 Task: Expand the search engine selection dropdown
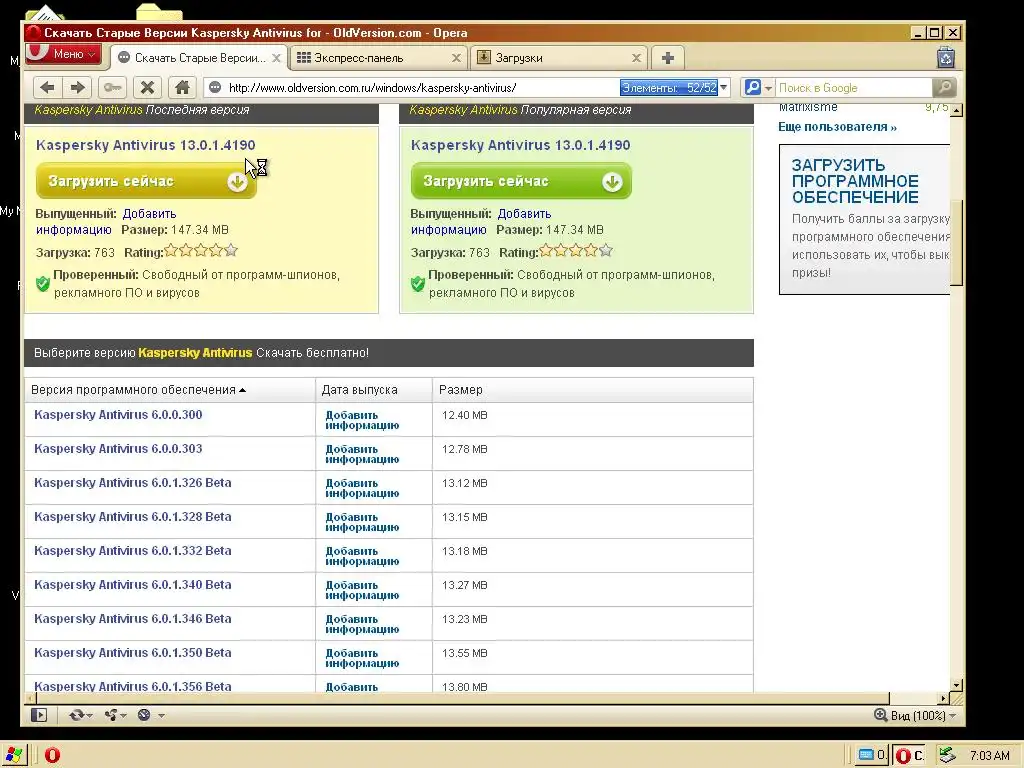click(x=768, y=88)
